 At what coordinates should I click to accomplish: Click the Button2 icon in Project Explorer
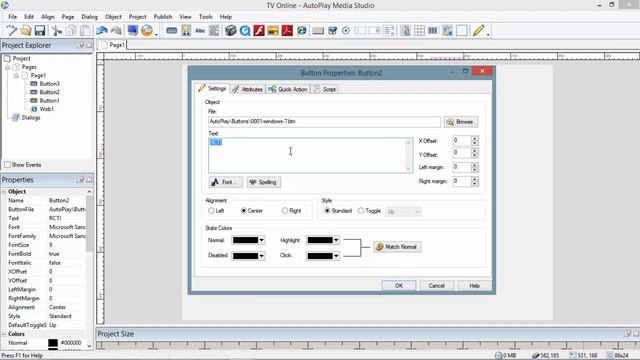pos(33,92)
